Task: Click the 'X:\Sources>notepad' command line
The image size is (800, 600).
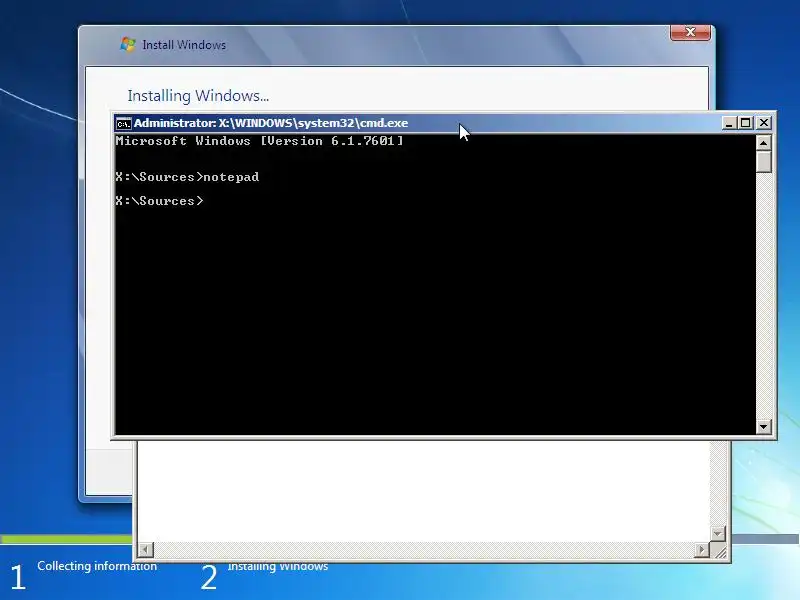Action: tap(187, 177)
